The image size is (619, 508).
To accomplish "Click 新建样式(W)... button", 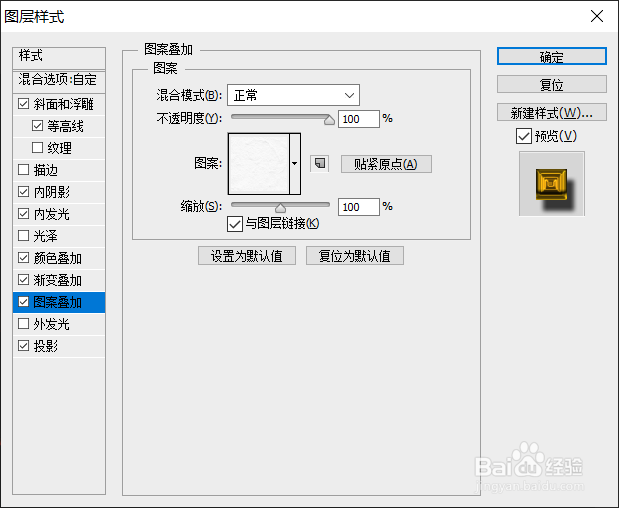I will [551, 112].
